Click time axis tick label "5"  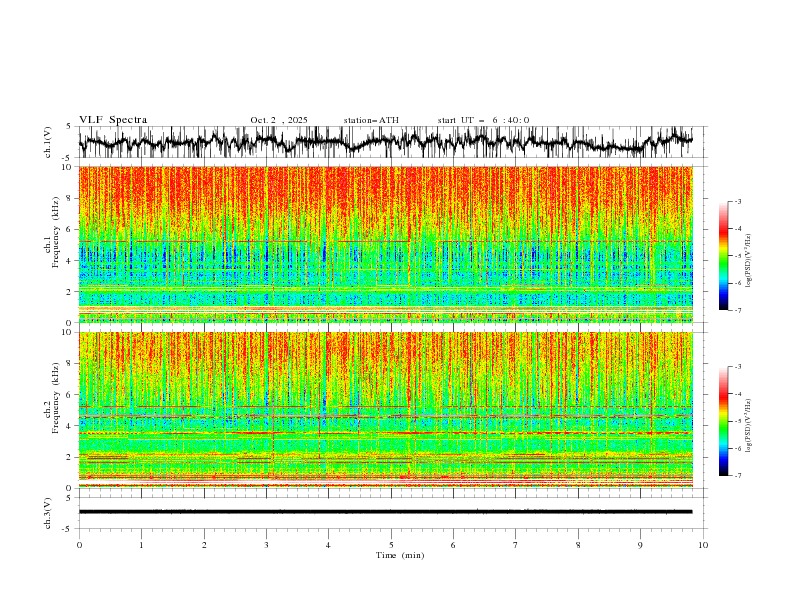[x=391, y=545]
